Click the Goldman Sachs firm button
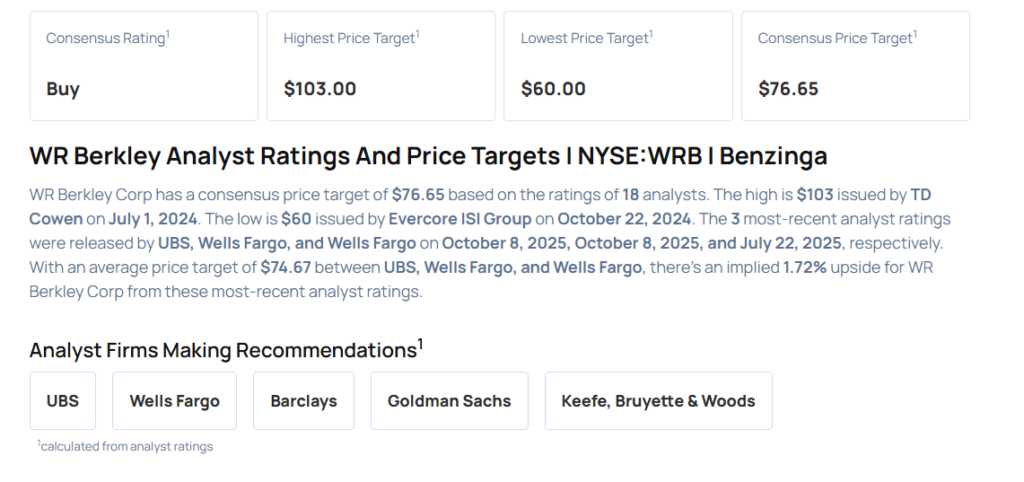Screen dimensions: 1024x482 click(x=449, y=401)
